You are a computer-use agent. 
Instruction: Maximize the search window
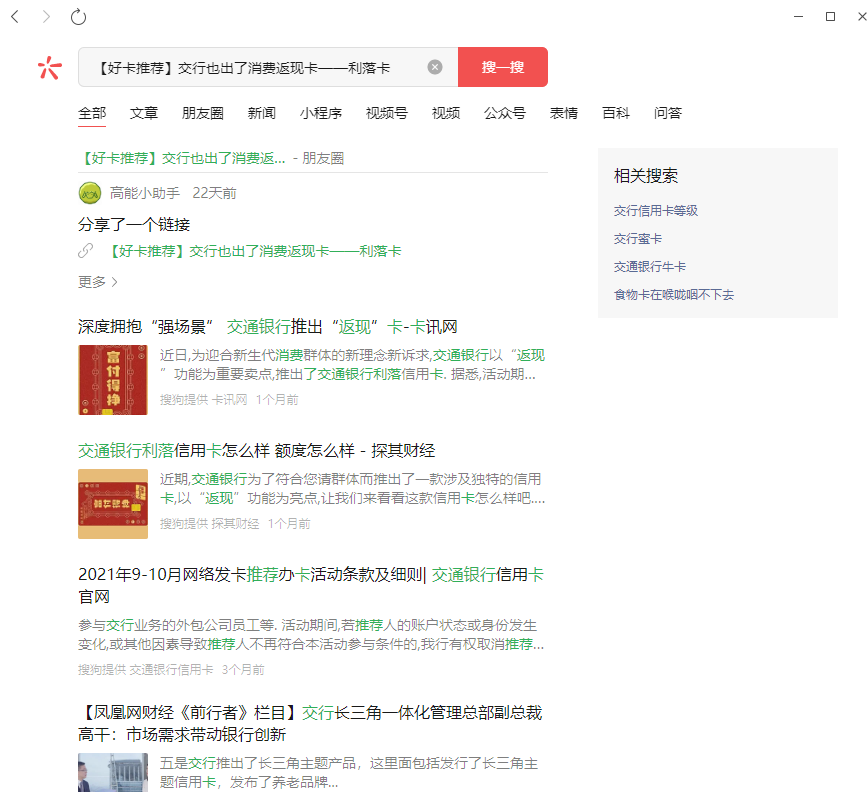click(x=830, y=17)
